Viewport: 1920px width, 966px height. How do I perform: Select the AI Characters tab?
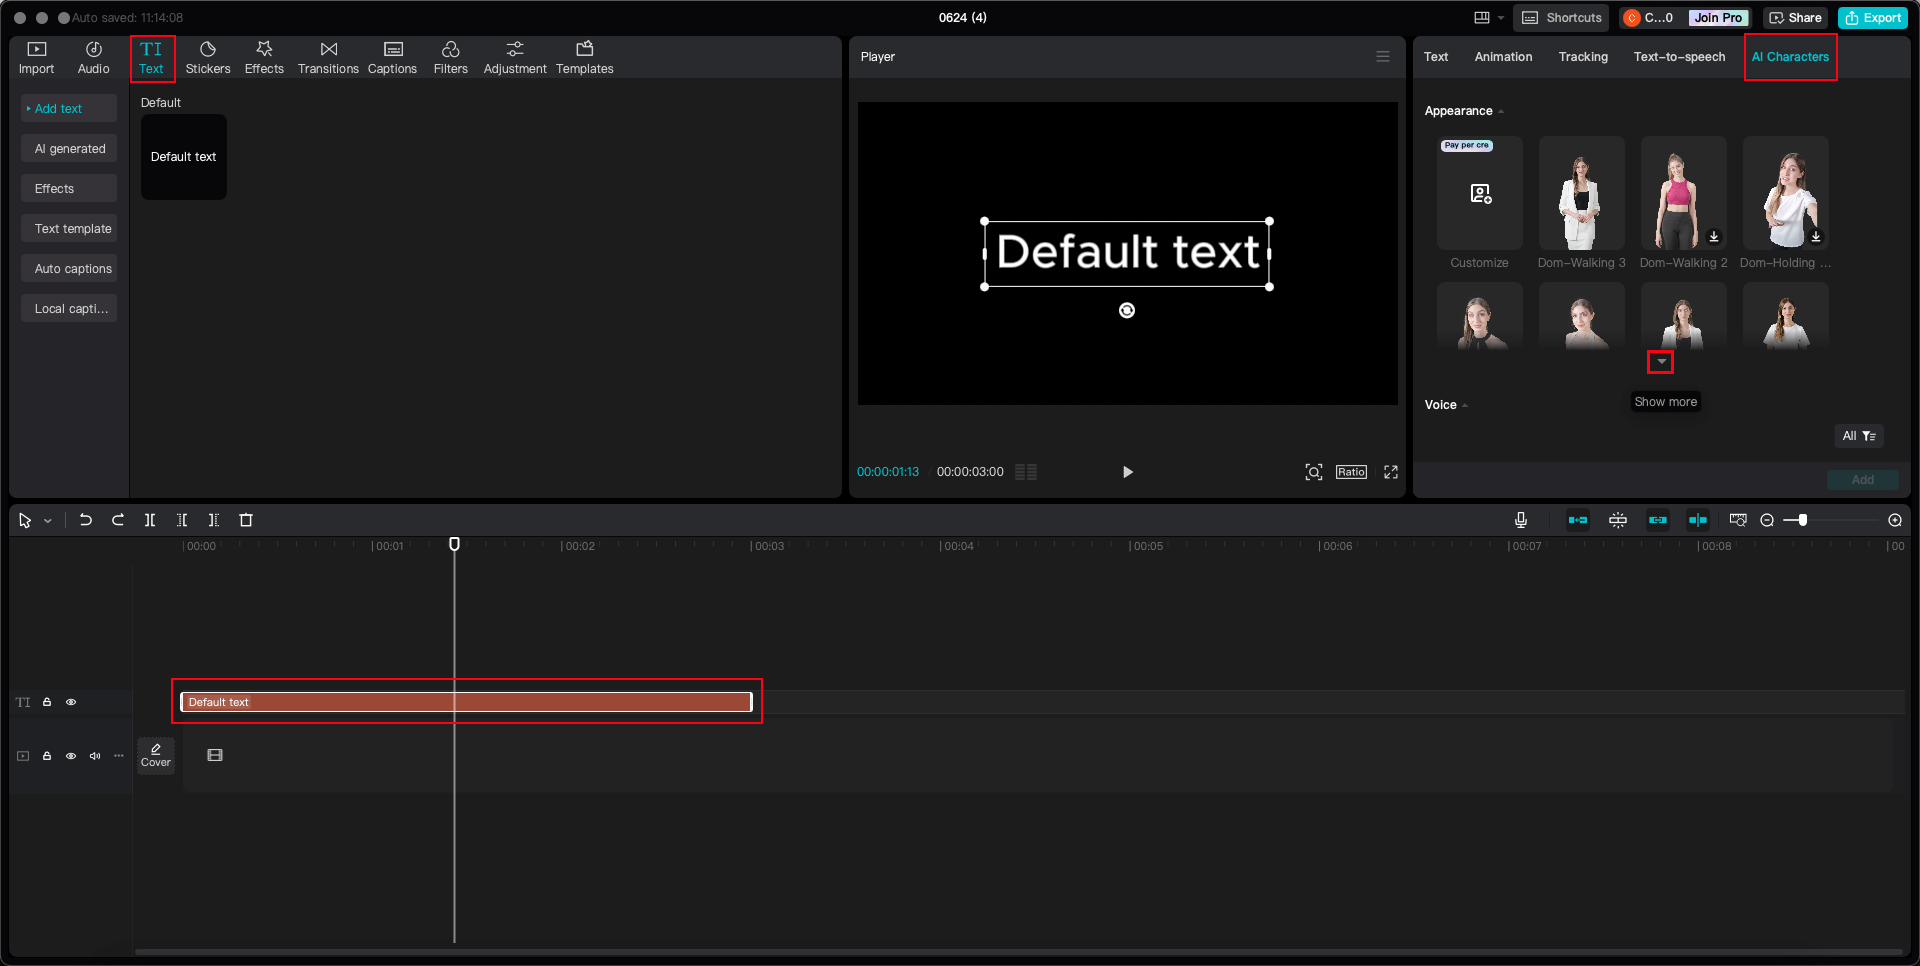pos(1790,57)
